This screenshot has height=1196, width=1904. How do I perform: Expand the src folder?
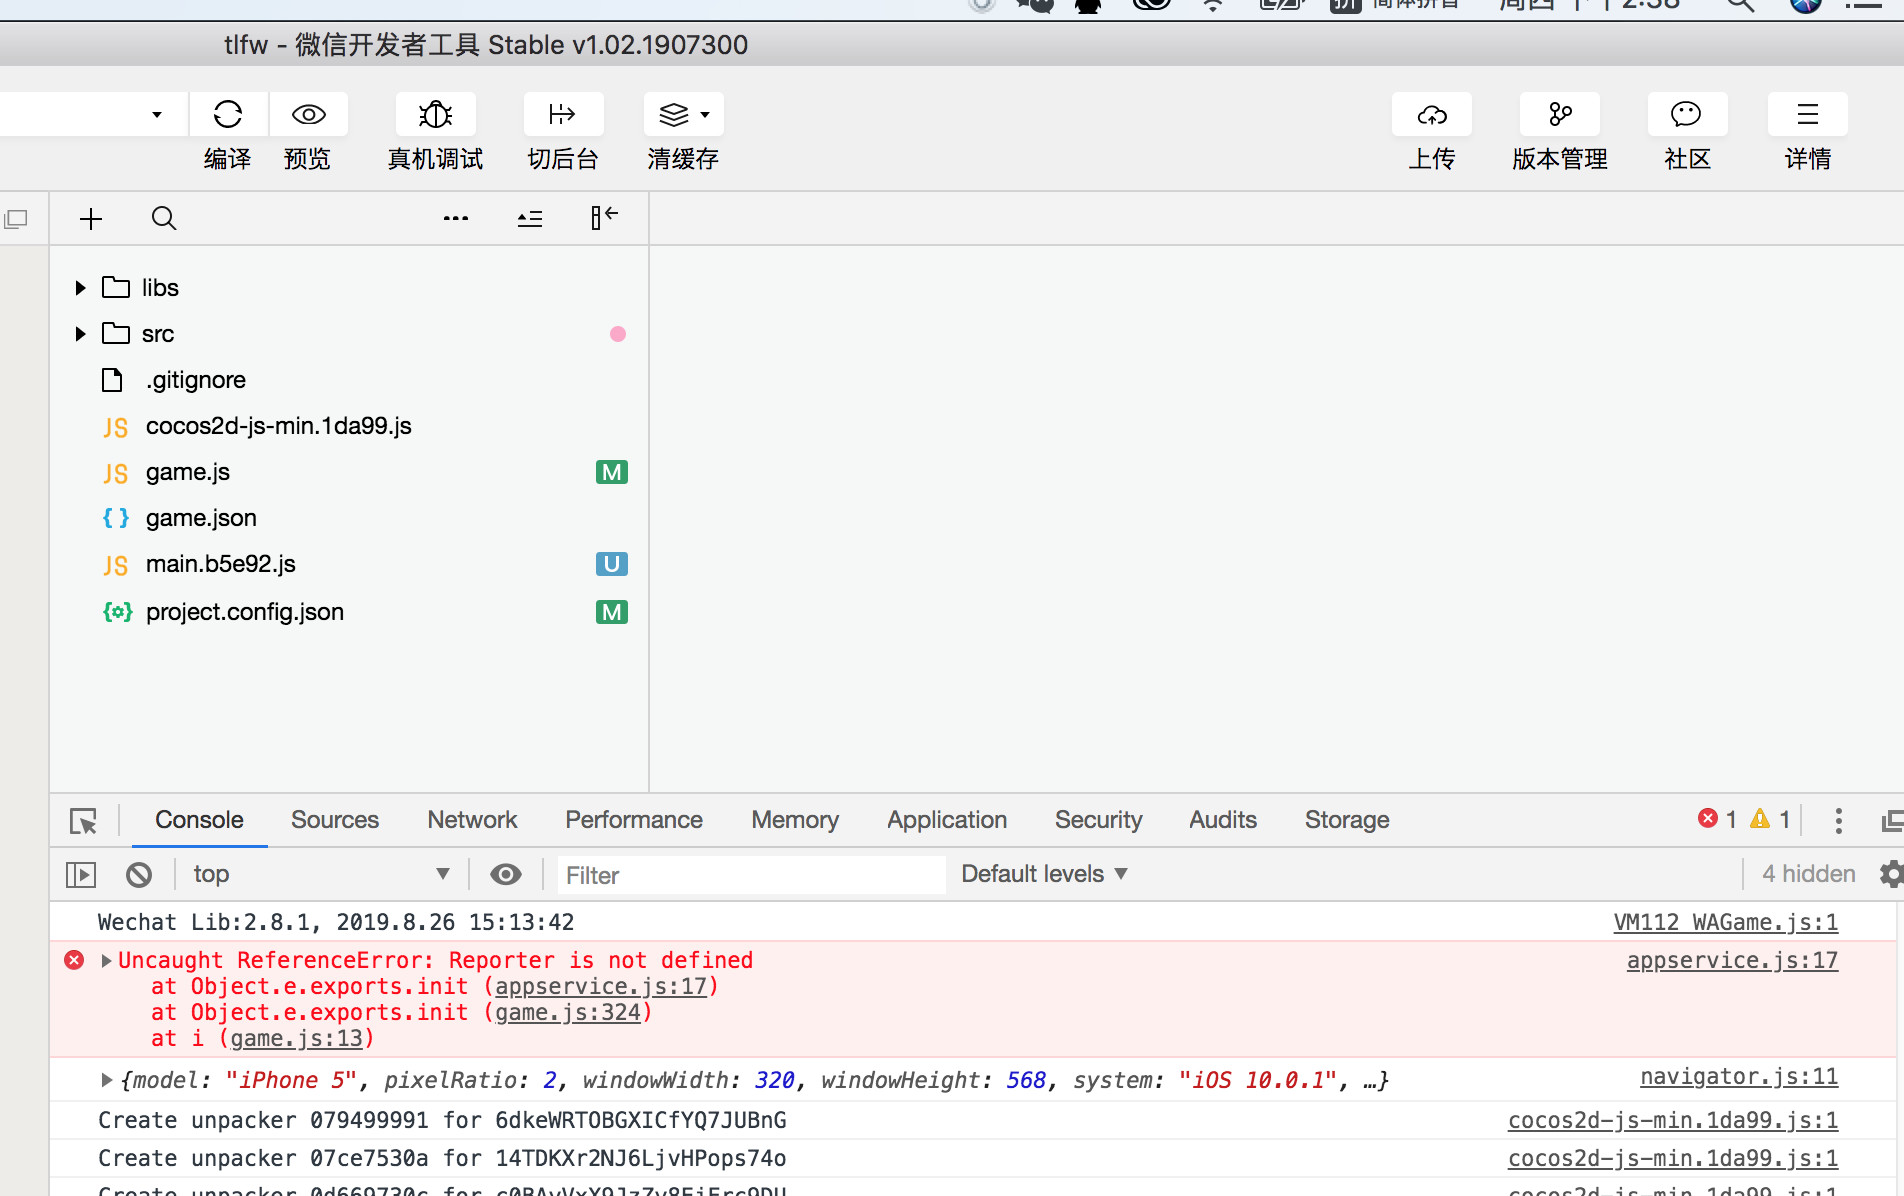click(81, 334)
